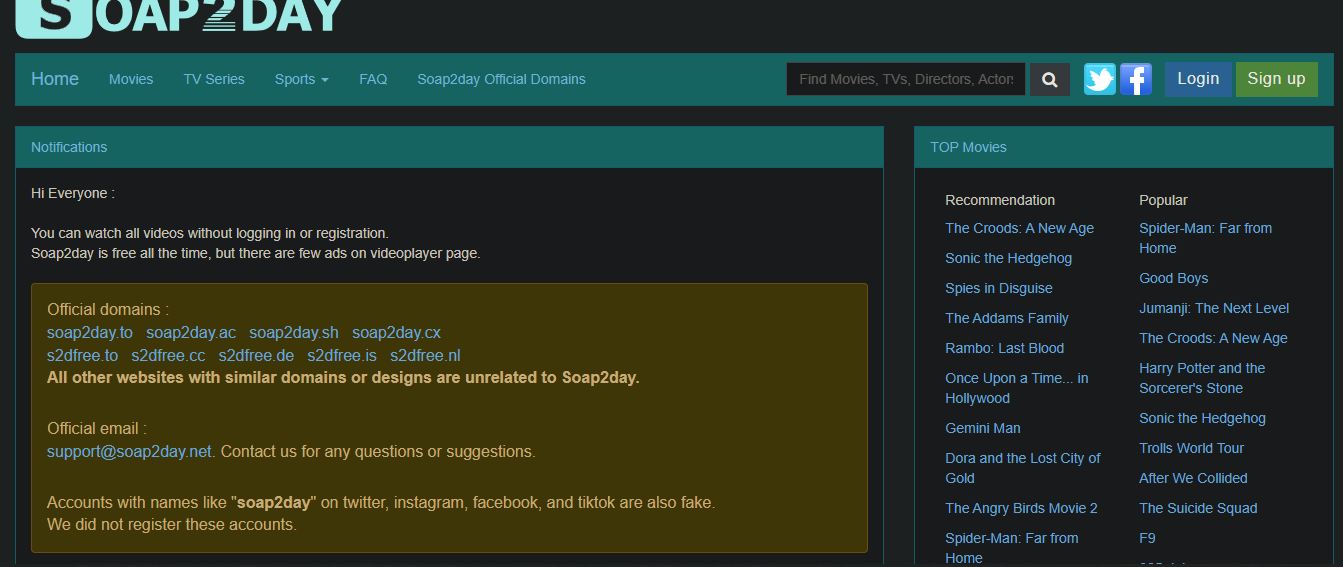Screen dimensions: 1343x567
Task: Open After We Collided link
Action: coord(1193,478)
